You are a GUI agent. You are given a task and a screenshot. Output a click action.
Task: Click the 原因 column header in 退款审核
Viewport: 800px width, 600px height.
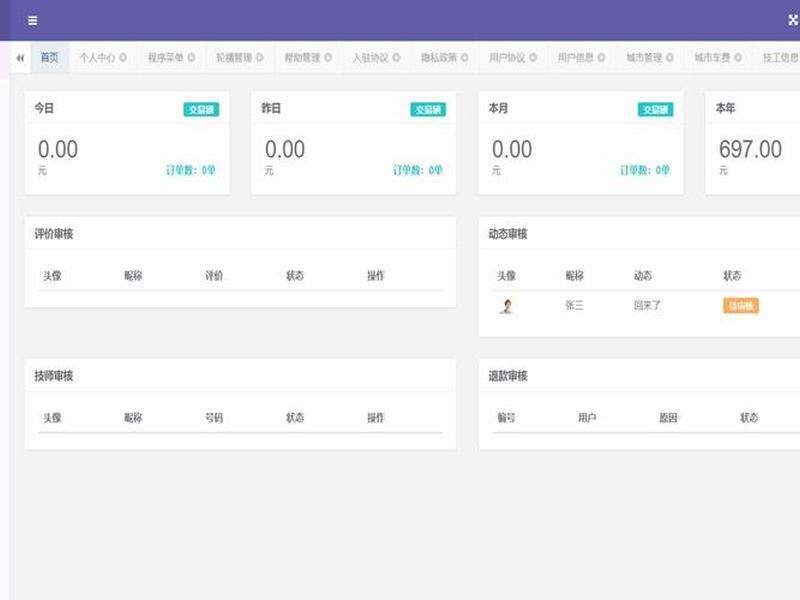(x=668, y=418)
